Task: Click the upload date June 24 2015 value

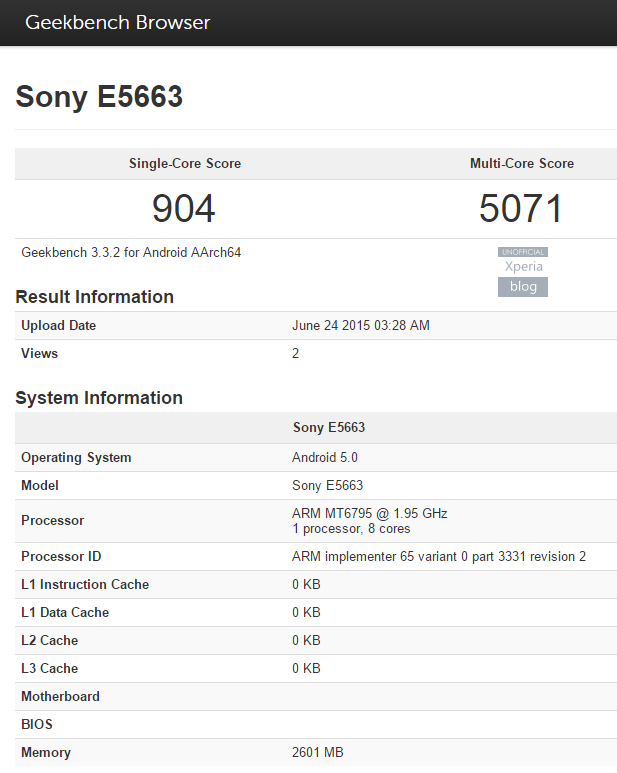Action: tap(361, 326)
